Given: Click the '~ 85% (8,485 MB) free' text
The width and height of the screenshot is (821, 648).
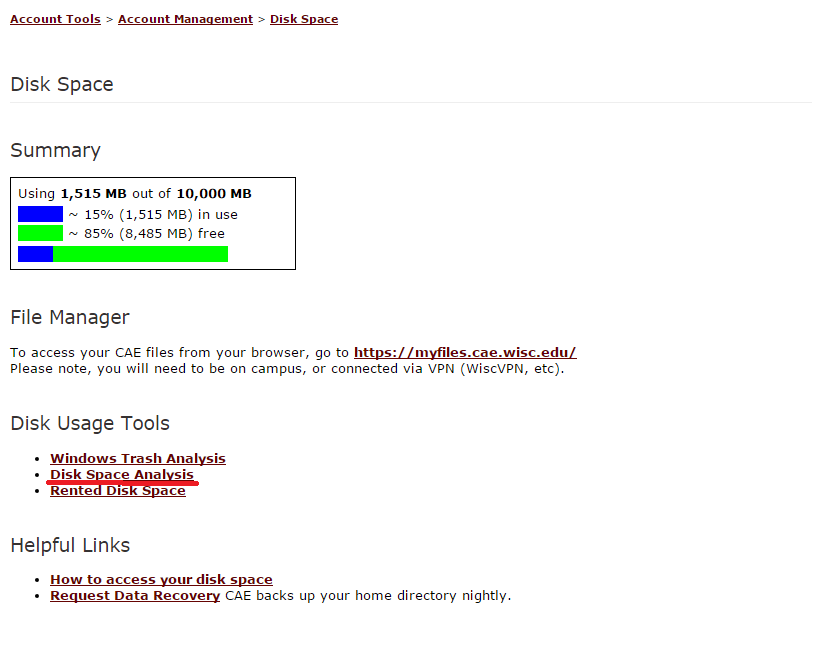Looking at the screenshot, I should pyautogui.click(x=147, y=233).
